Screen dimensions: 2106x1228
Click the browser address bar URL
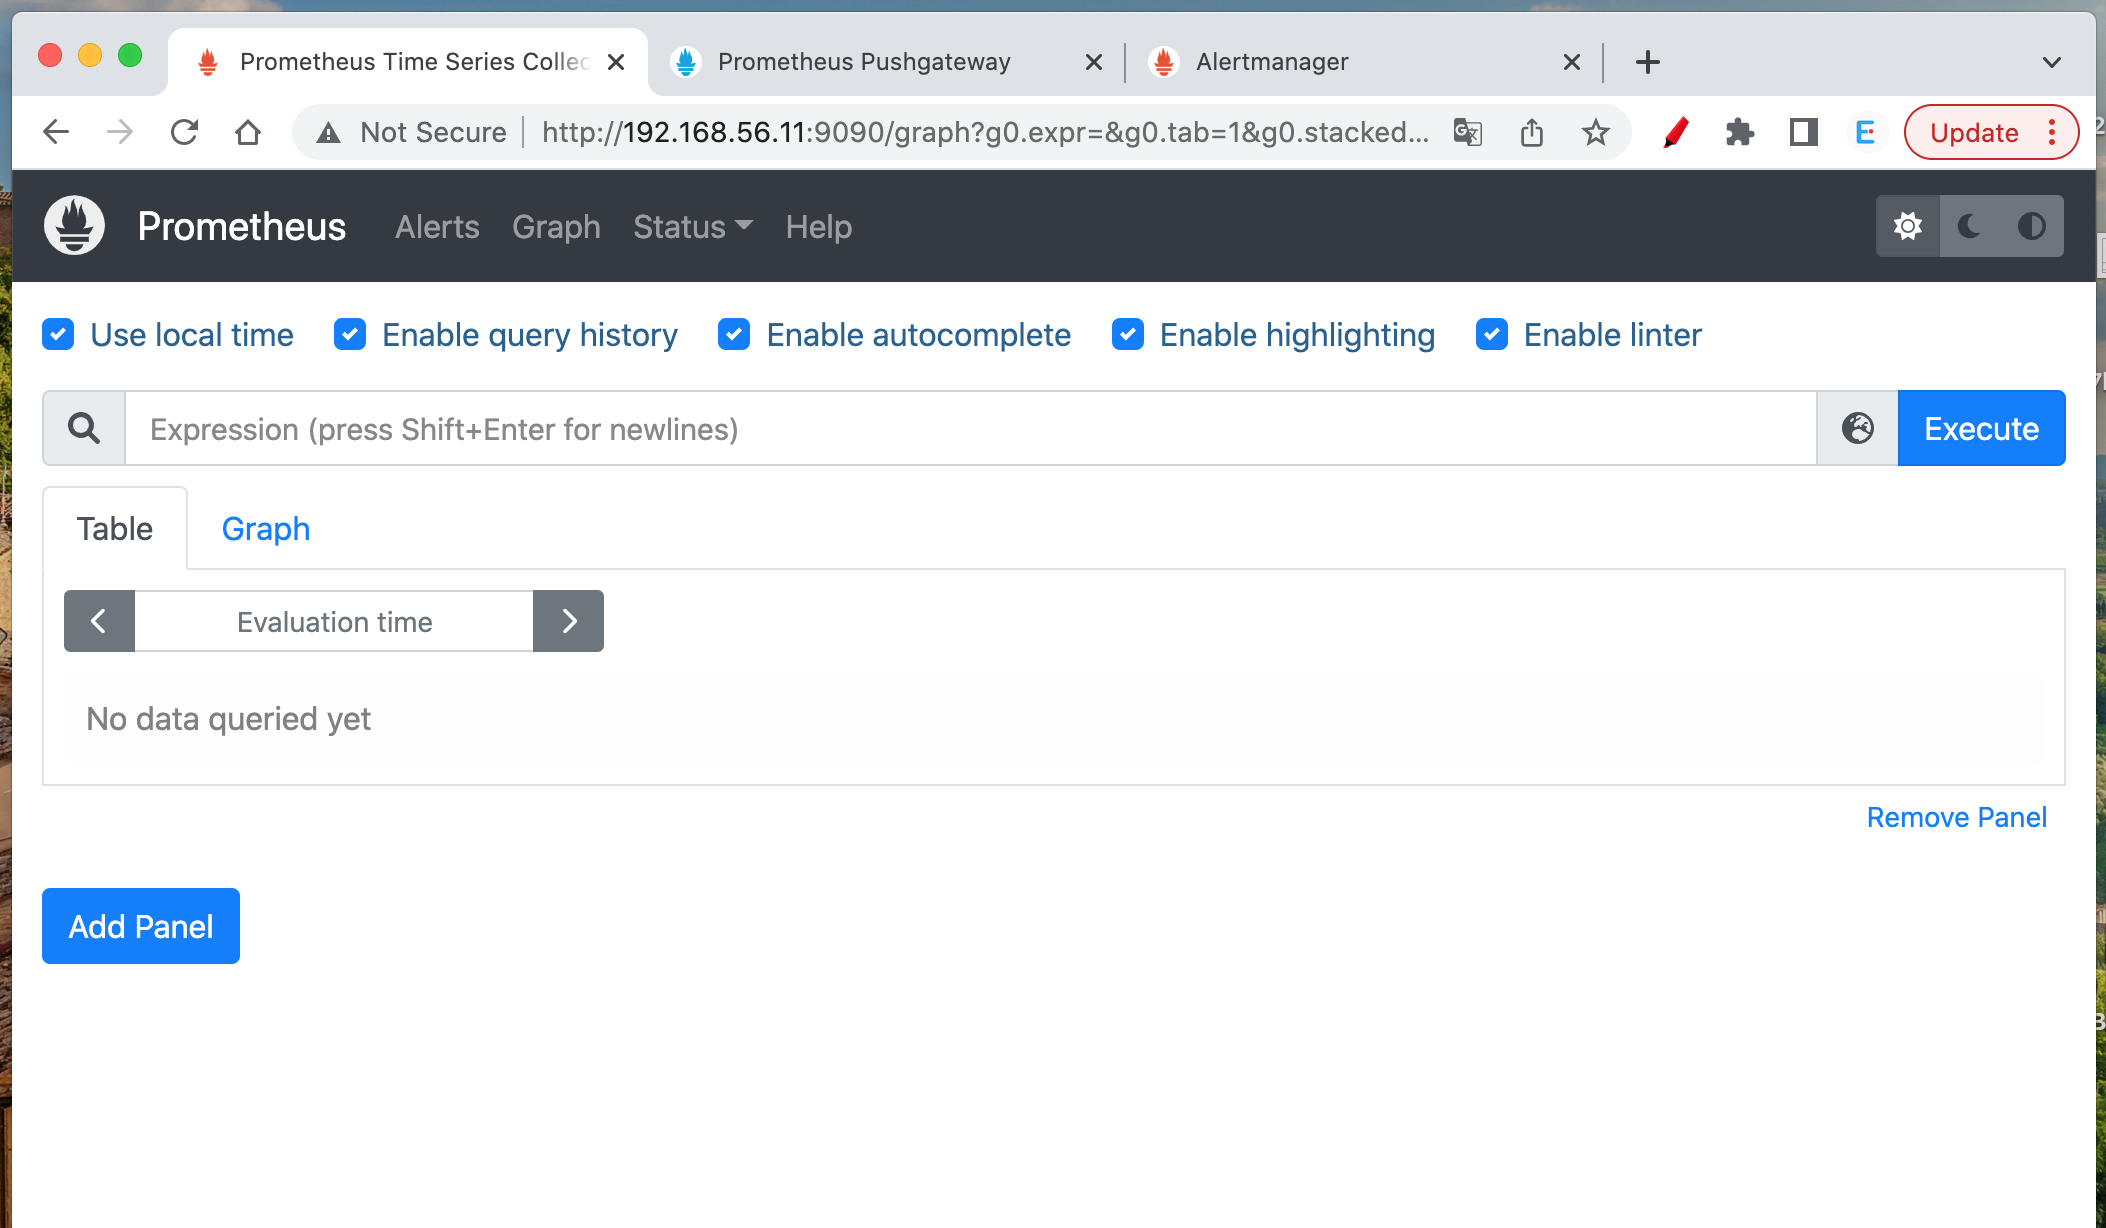pyautogui.click(x=985, y=132)
